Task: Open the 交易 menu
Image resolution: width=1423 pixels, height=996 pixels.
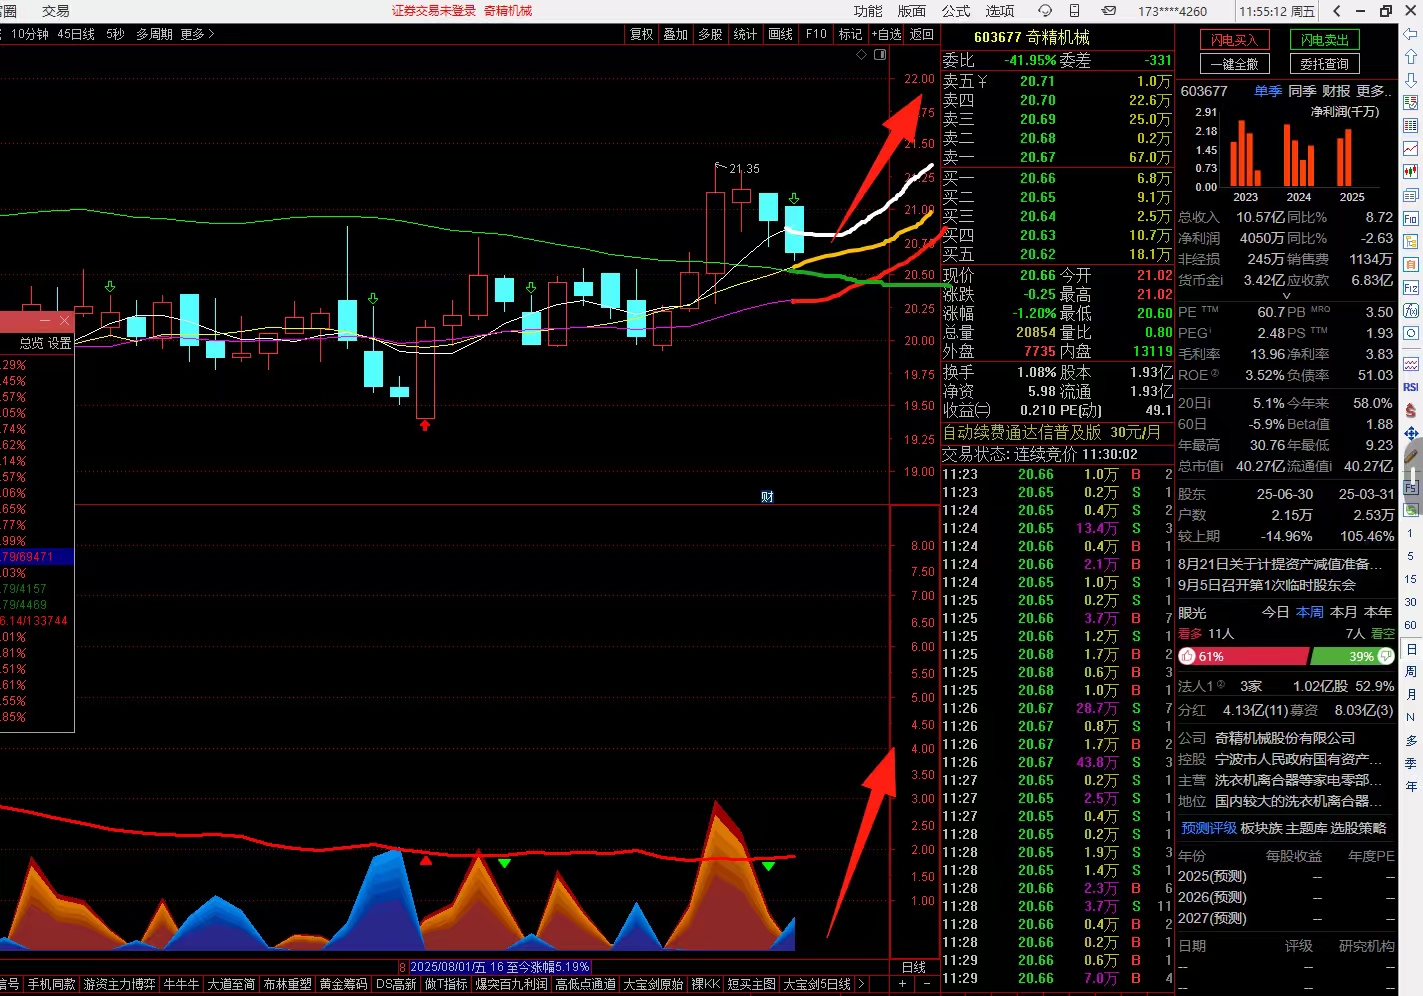Action: click(56, 11)
